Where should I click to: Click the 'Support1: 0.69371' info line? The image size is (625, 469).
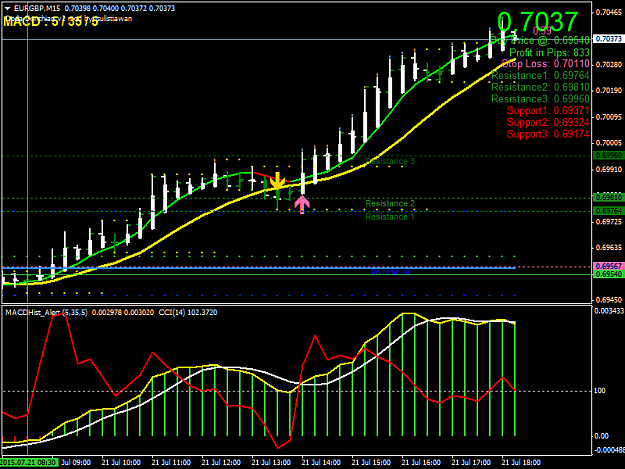click(548, 110)
